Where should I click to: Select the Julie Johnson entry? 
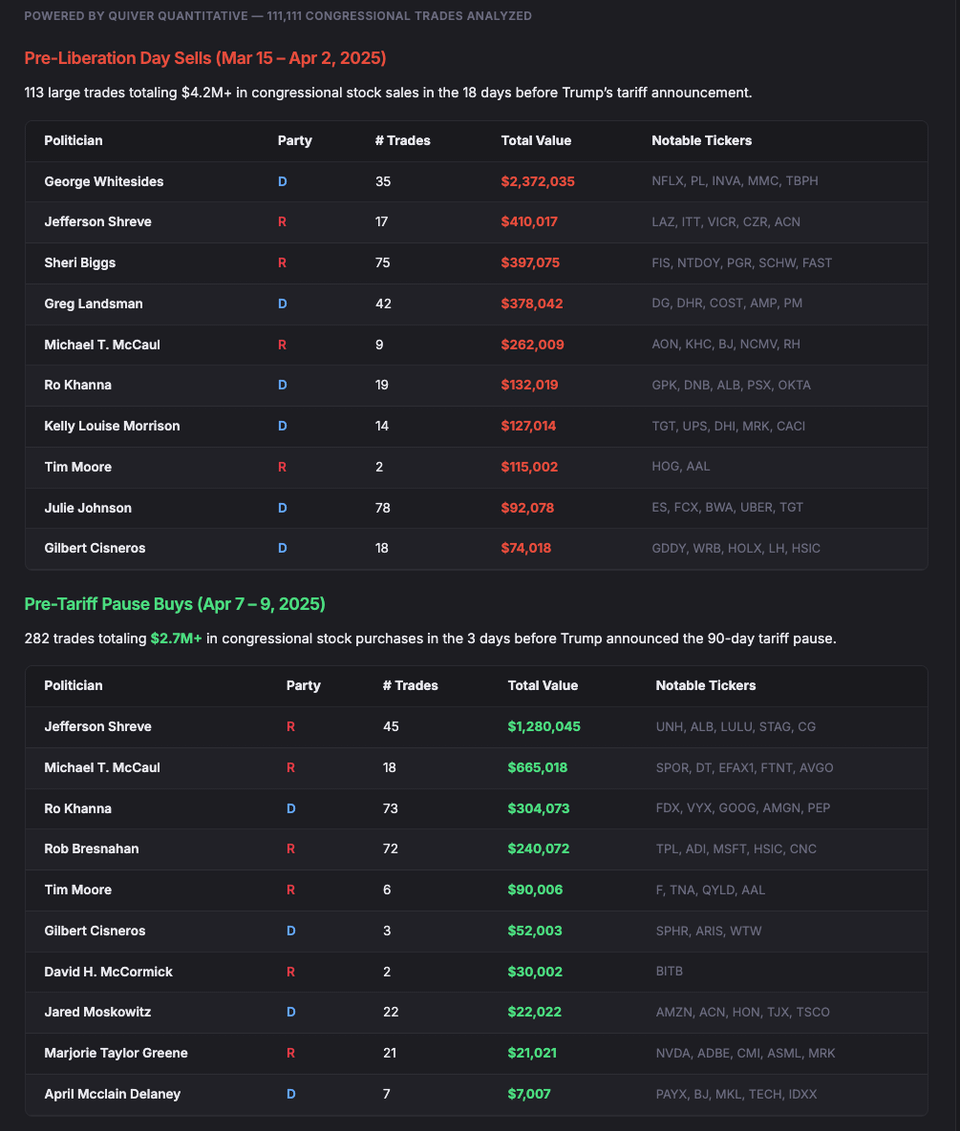tap(88, 508)
